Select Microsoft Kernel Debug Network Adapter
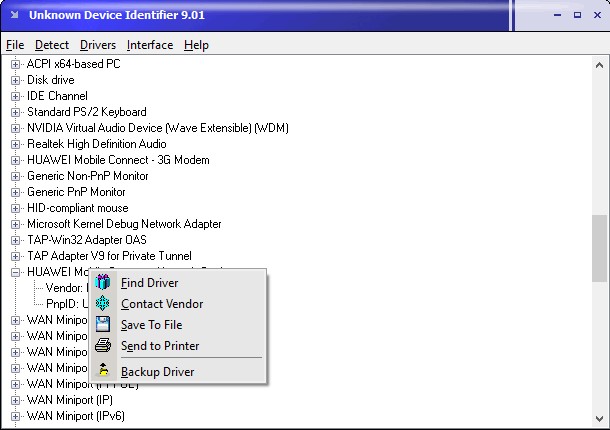Screen dimensions: 610x430 pos(124,224)
